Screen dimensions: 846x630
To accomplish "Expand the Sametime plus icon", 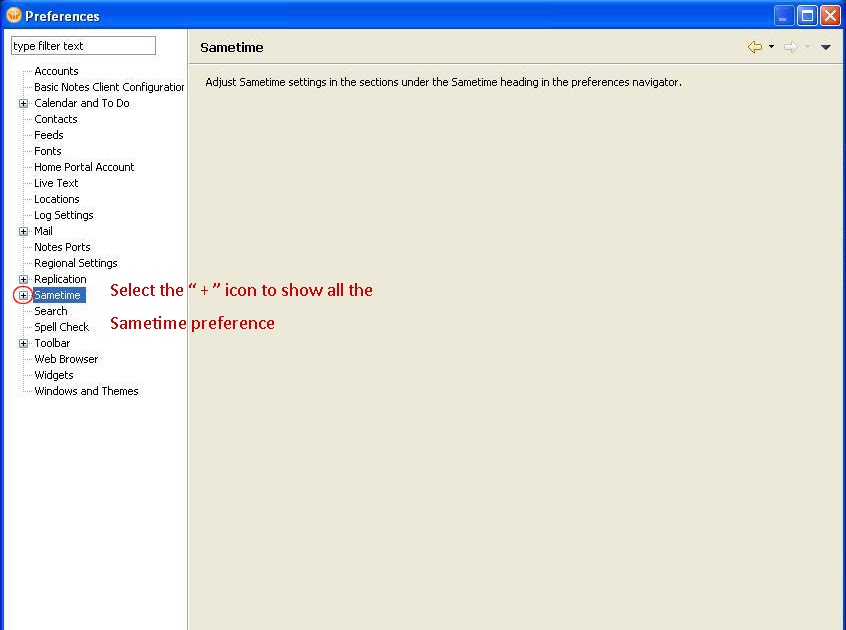I will tap(23, 296).
